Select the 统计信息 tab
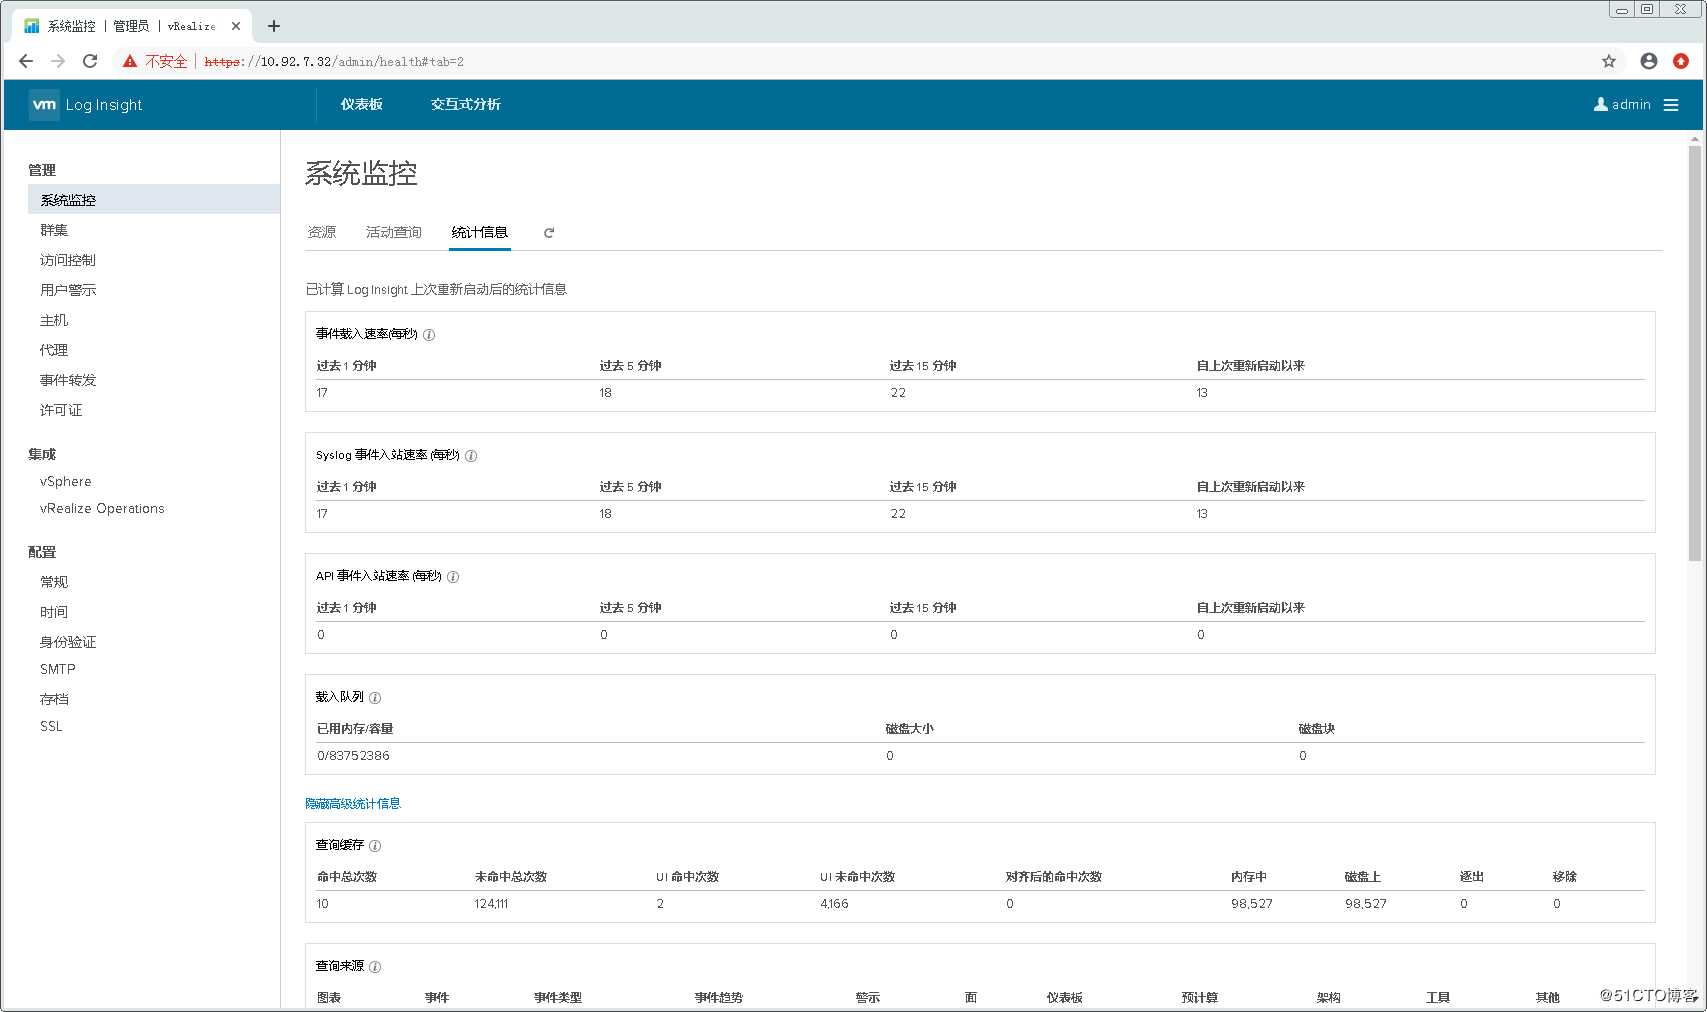 coord(480,232)
